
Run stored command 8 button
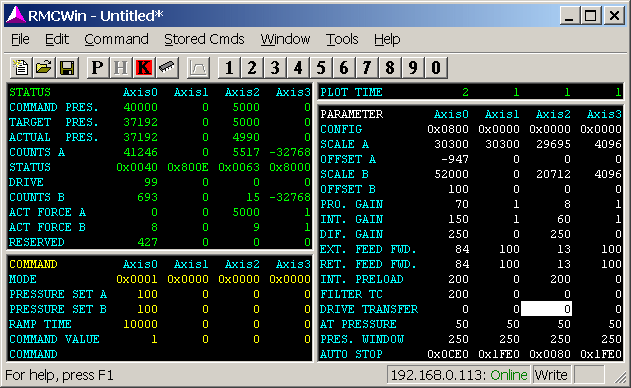[x=390, y=68]
